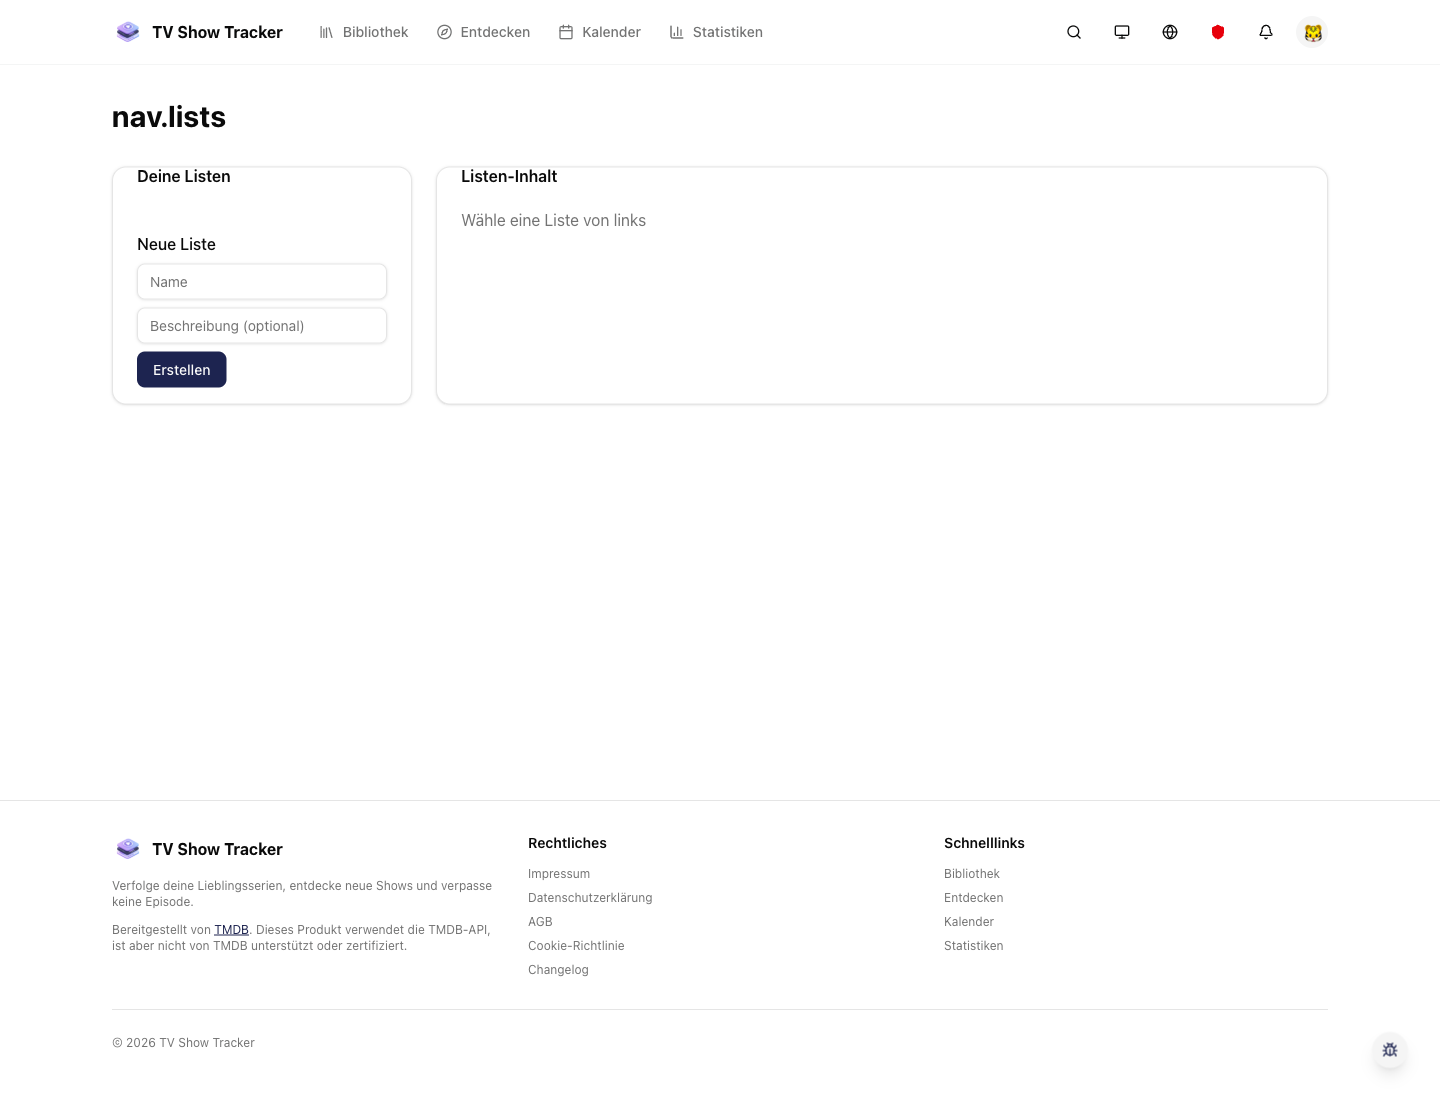Click the monitor theme icon in header
Viewport: 1440px width, 1100px height.
[1122, 32]
